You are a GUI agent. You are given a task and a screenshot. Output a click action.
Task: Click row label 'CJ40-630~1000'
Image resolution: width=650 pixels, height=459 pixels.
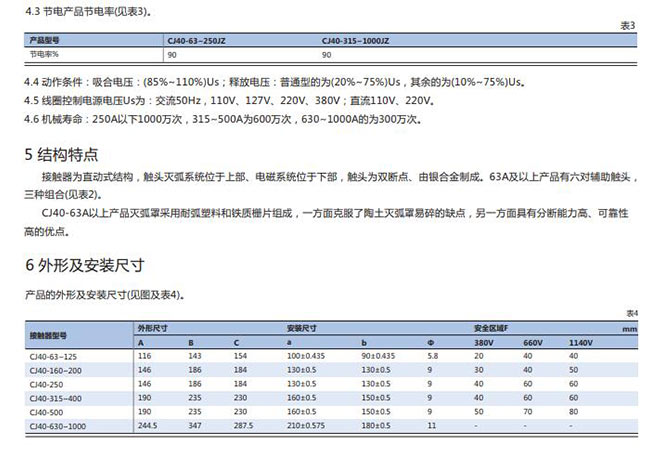click(58, 426)
